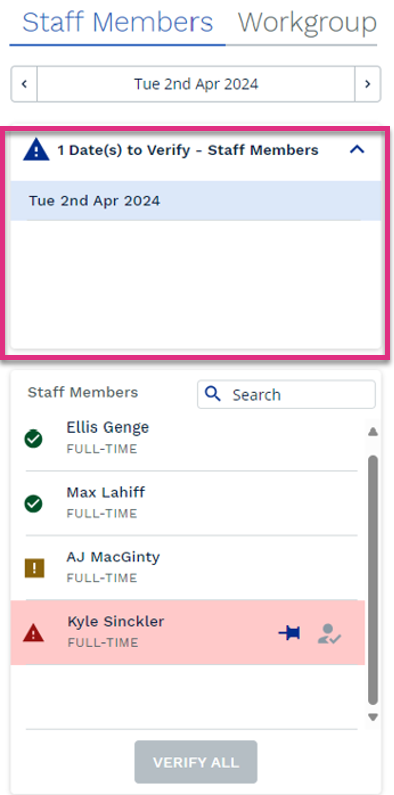
Task: Go to the previous date with left arrow
Action: pyautogui.click(x=24, y=84)
